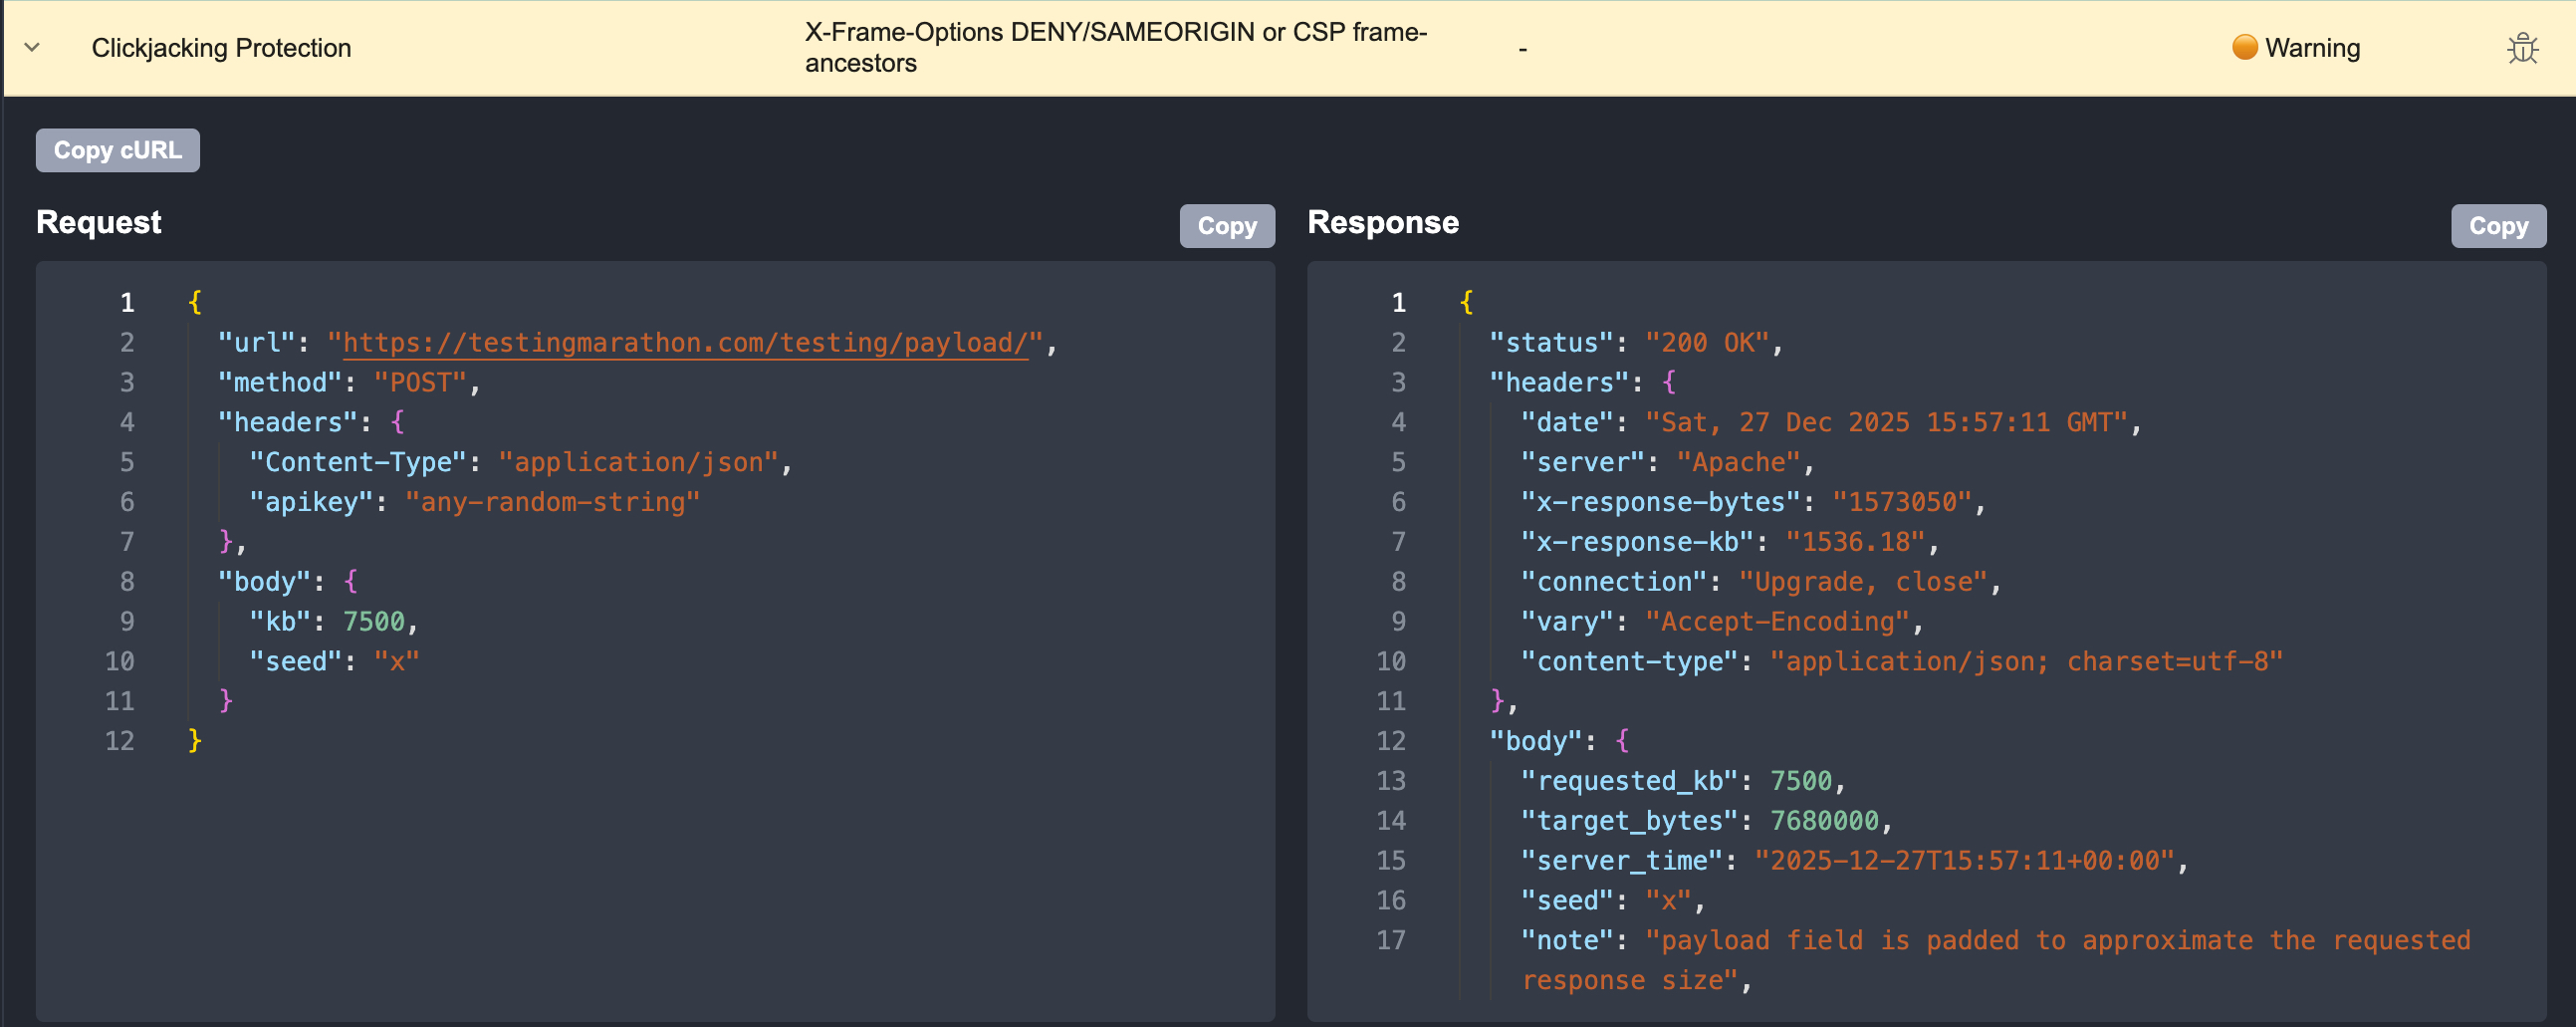Click the Request panel heading

98,222
